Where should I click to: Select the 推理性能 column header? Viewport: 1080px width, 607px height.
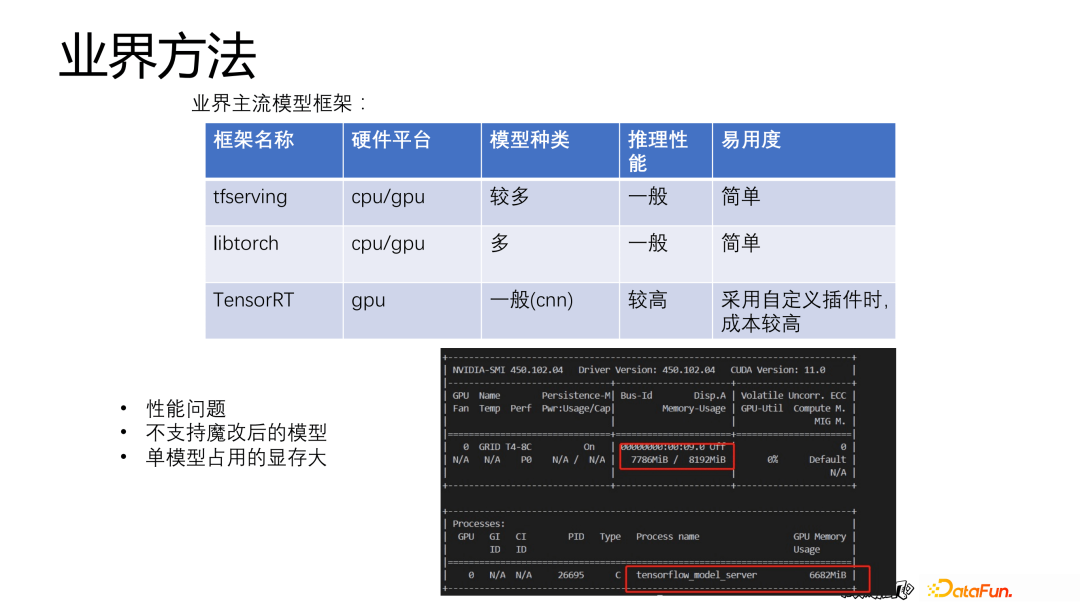pos(666,151)
